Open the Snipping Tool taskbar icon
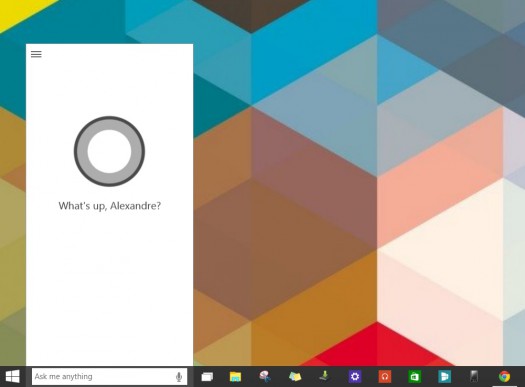Viewport: 525px width, 387px height. tap(265, 377)
